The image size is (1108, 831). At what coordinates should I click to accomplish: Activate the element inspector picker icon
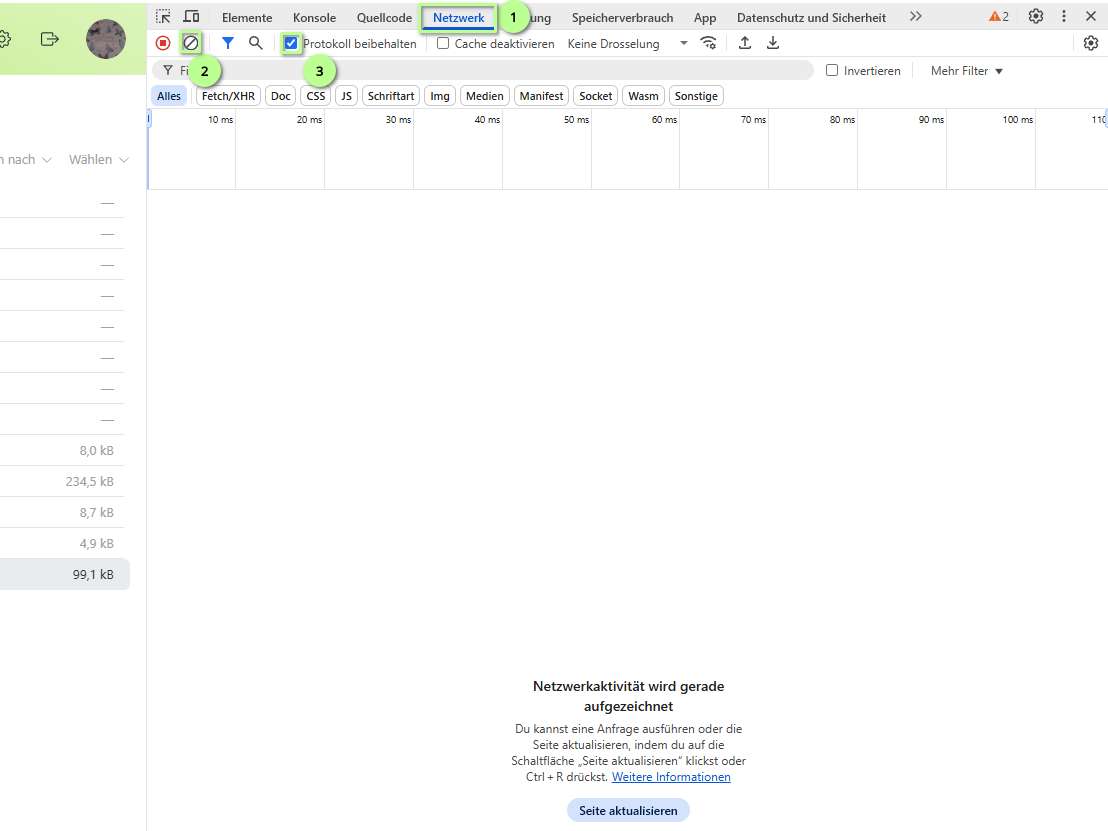tap(164, 17)
